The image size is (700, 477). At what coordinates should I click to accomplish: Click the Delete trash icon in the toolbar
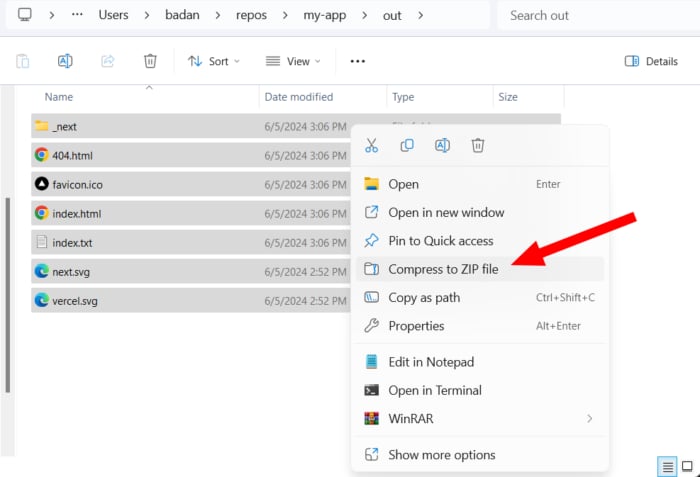[x=150, y=61]
